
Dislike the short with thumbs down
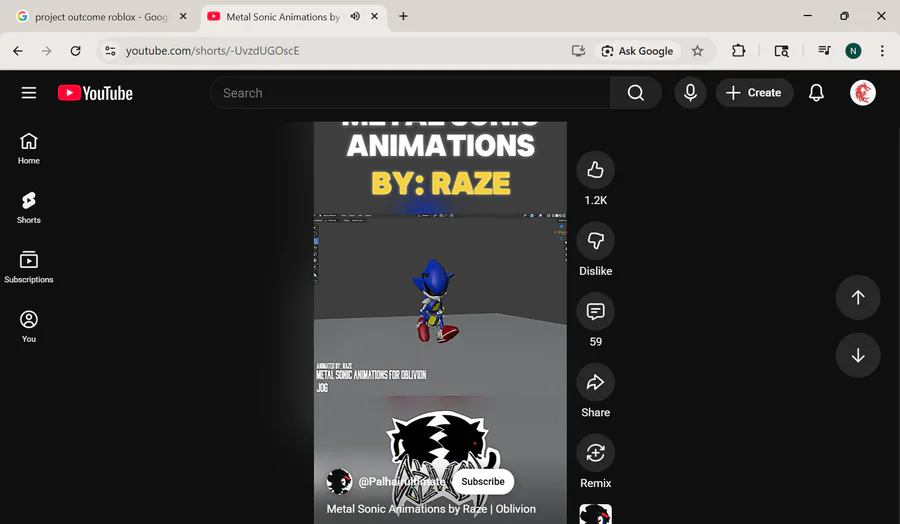click(595, 240)
